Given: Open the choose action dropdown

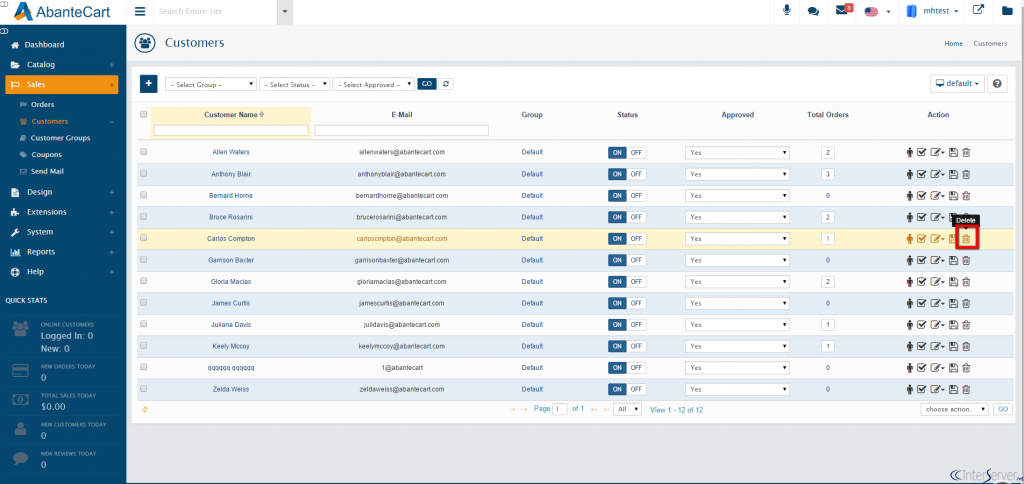Looking at the screenshot, I should pyautogui.click(x=954, y=410).
